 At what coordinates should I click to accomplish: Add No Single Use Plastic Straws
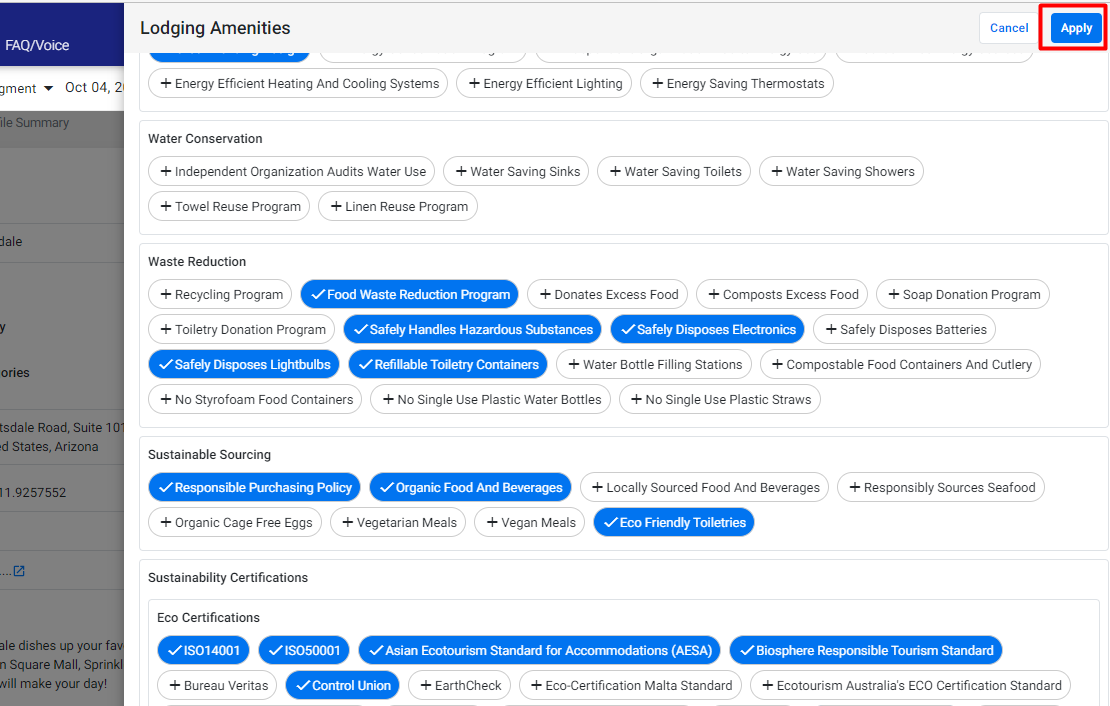(x=720, y=399)
